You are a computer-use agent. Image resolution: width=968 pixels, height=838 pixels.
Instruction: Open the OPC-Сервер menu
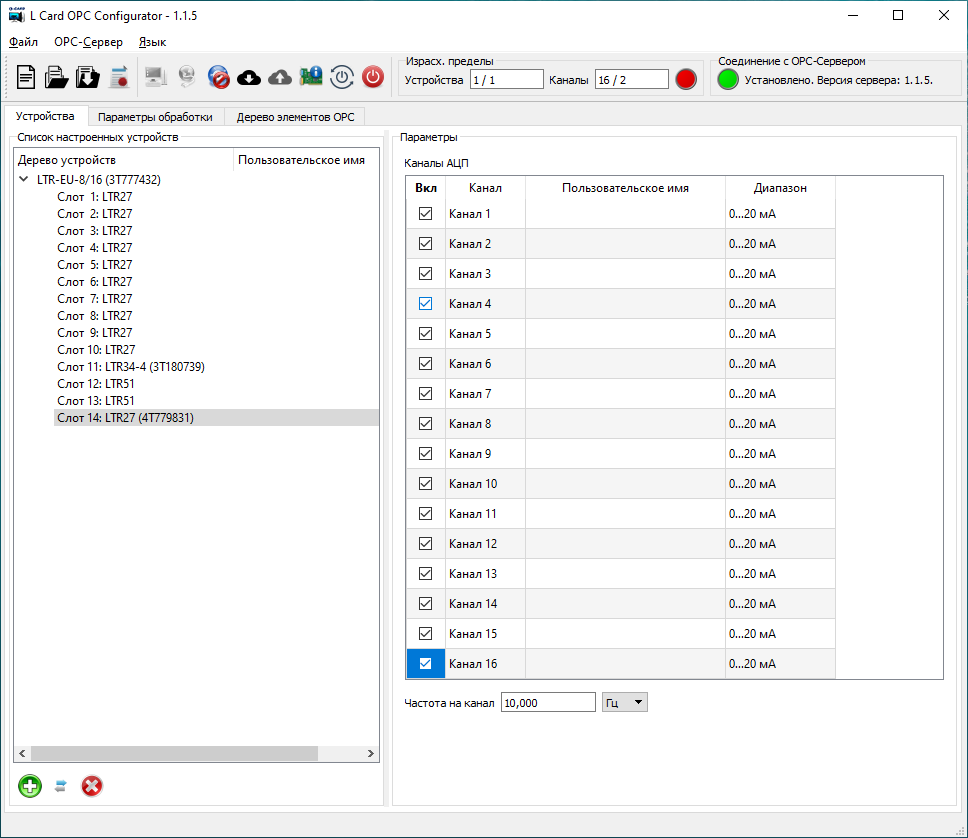[x=88, y=42]
